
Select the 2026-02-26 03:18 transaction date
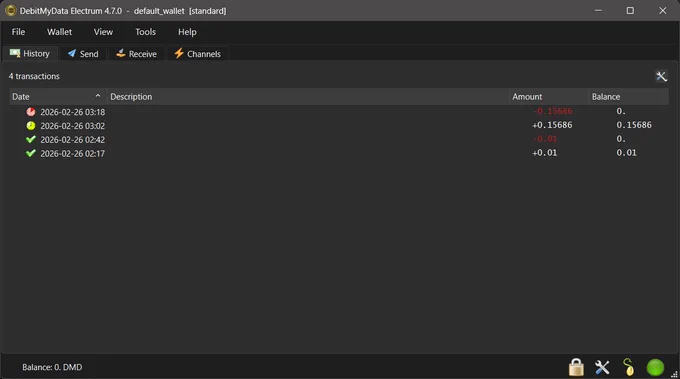coord(72,112)
